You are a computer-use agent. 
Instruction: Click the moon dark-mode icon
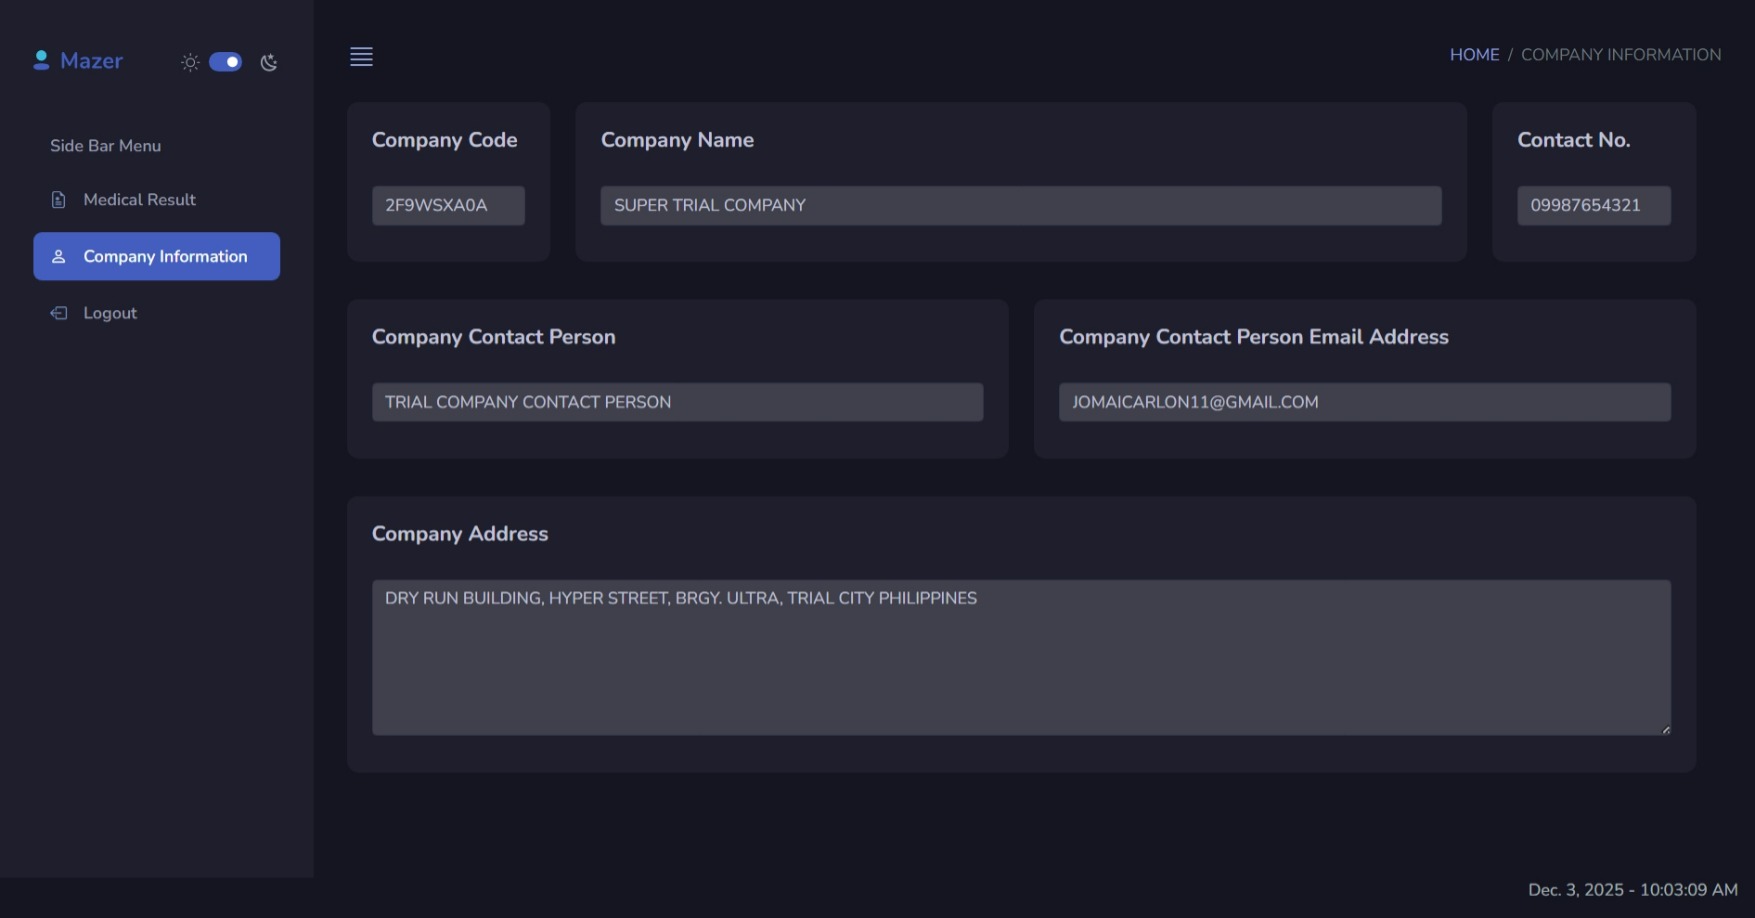coord(269,62)
